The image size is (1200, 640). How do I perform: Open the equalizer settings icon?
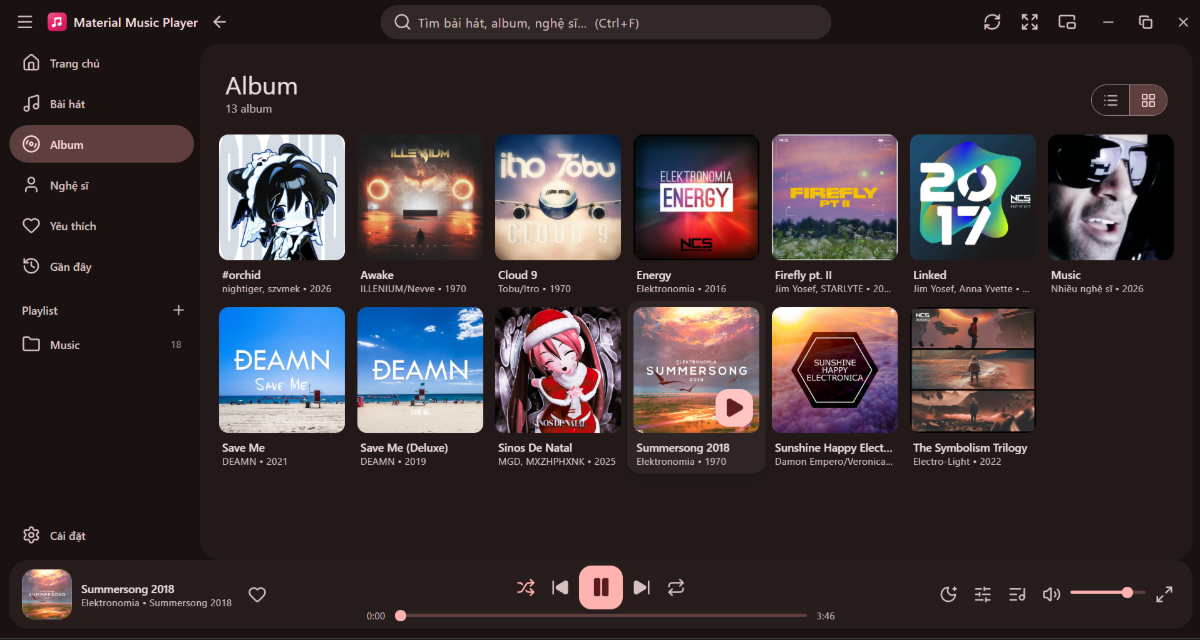coord(983,594)
